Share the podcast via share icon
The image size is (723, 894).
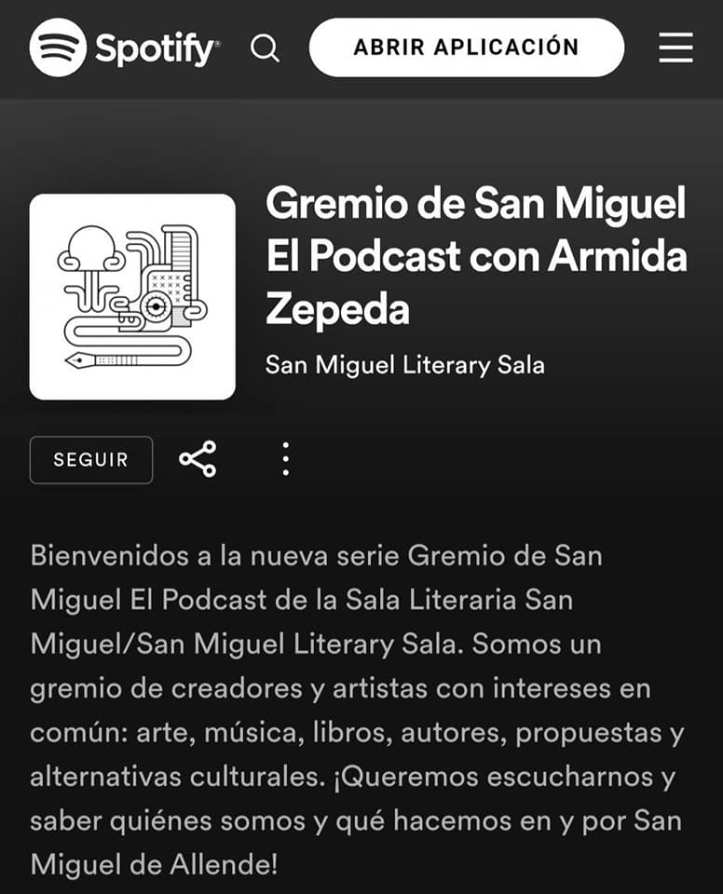[x=198, y=459]
